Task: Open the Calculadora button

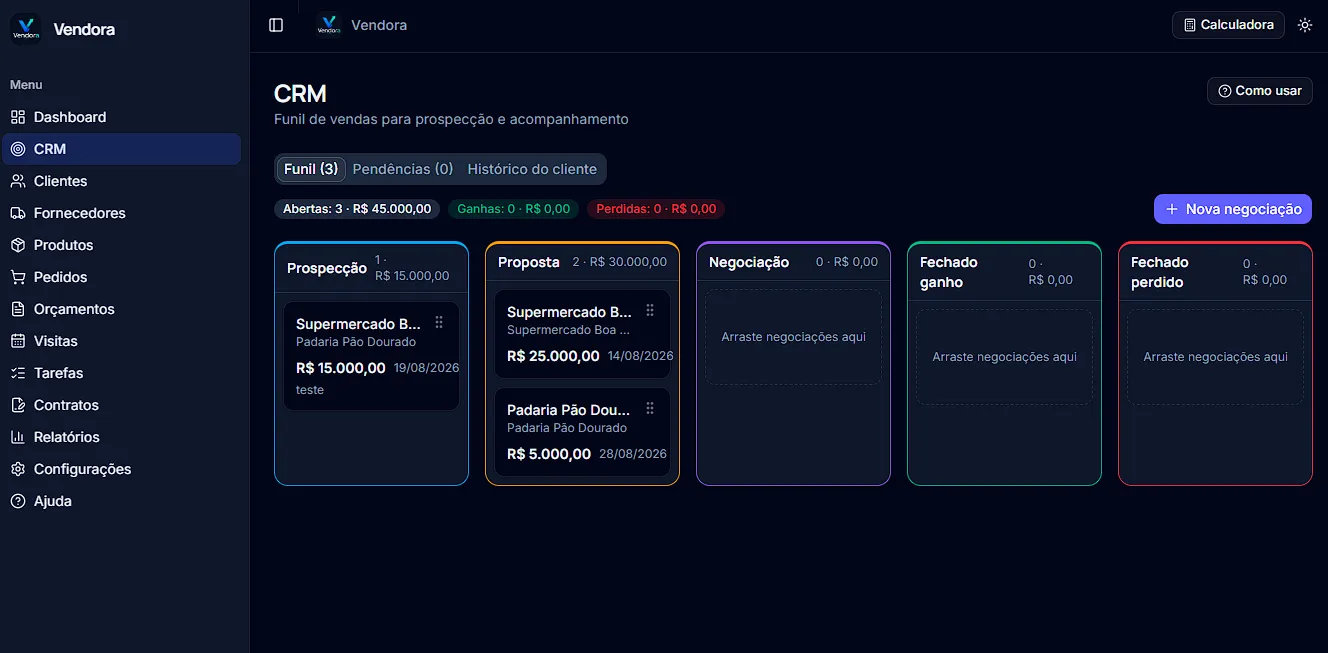Action: 1228,25
